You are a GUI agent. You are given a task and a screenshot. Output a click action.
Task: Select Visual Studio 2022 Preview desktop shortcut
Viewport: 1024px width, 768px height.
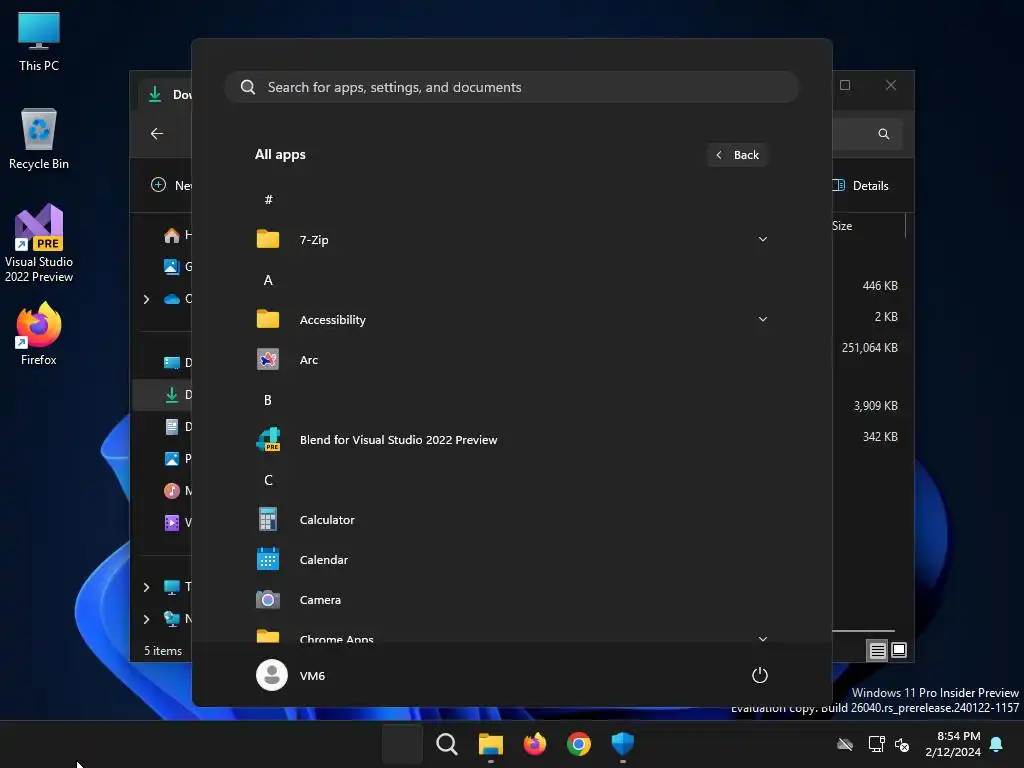point(39,244)
